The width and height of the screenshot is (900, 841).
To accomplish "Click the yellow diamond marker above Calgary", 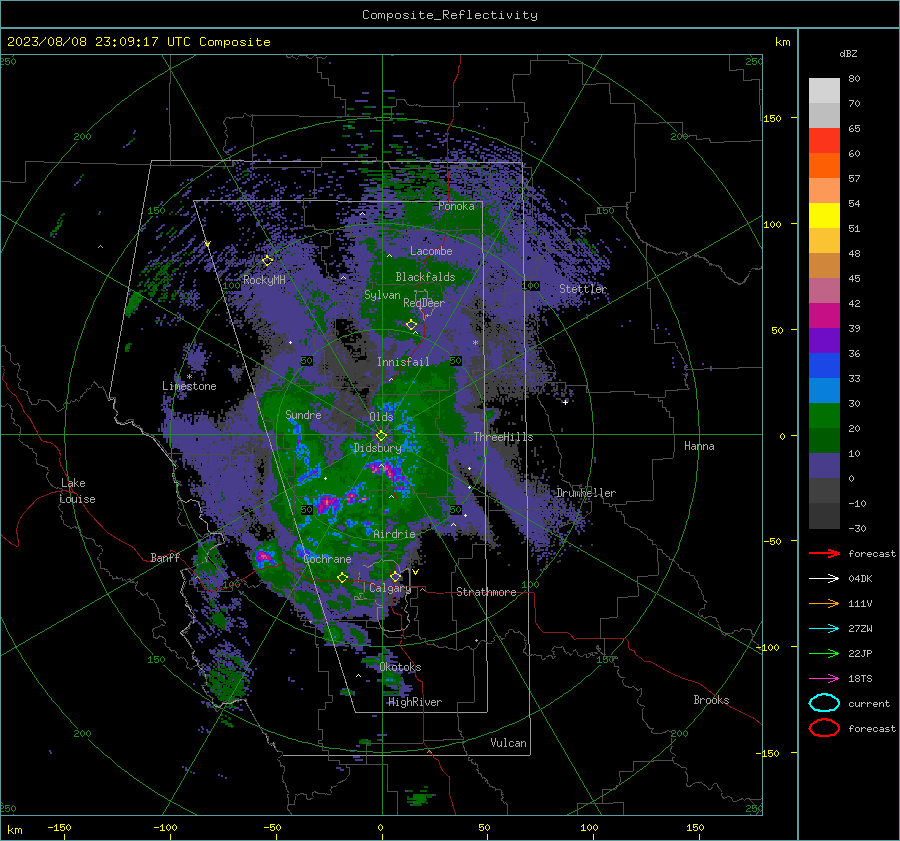I will 395,576.
